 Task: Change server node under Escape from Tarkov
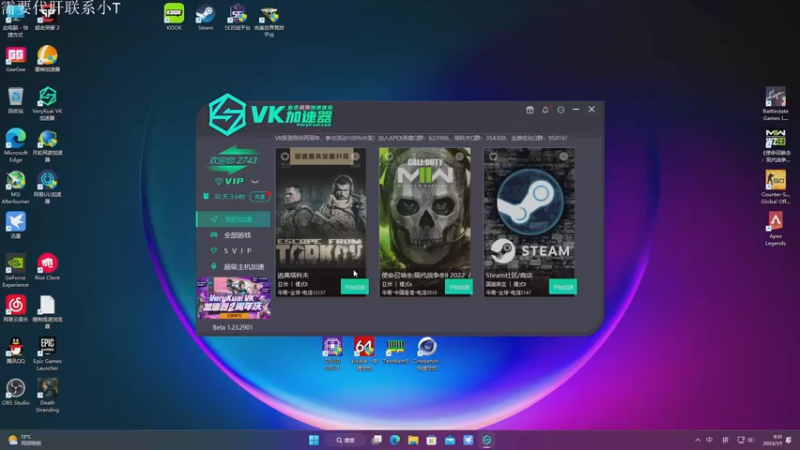301,292
